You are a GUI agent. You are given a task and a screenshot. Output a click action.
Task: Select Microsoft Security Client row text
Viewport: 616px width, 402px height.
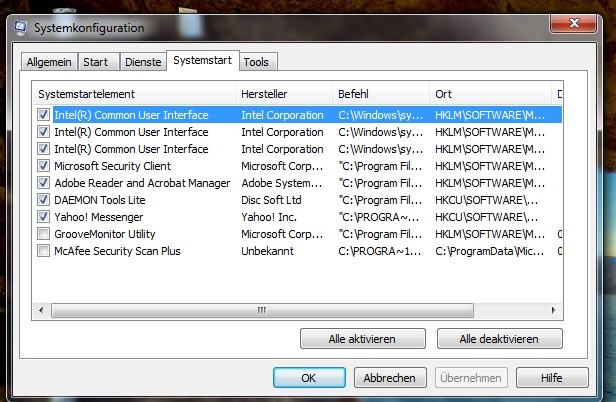click(x=112, y=166)
